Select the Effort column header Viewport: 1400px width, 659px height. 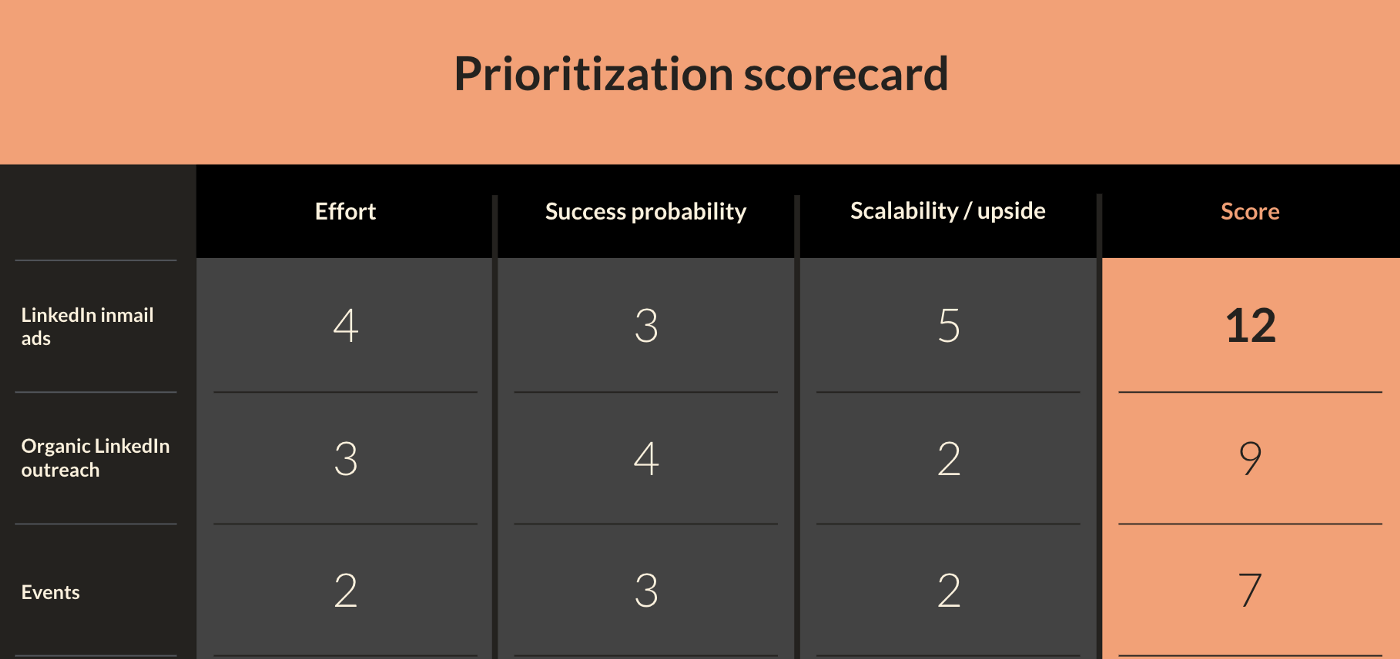(x=345, y=211)
